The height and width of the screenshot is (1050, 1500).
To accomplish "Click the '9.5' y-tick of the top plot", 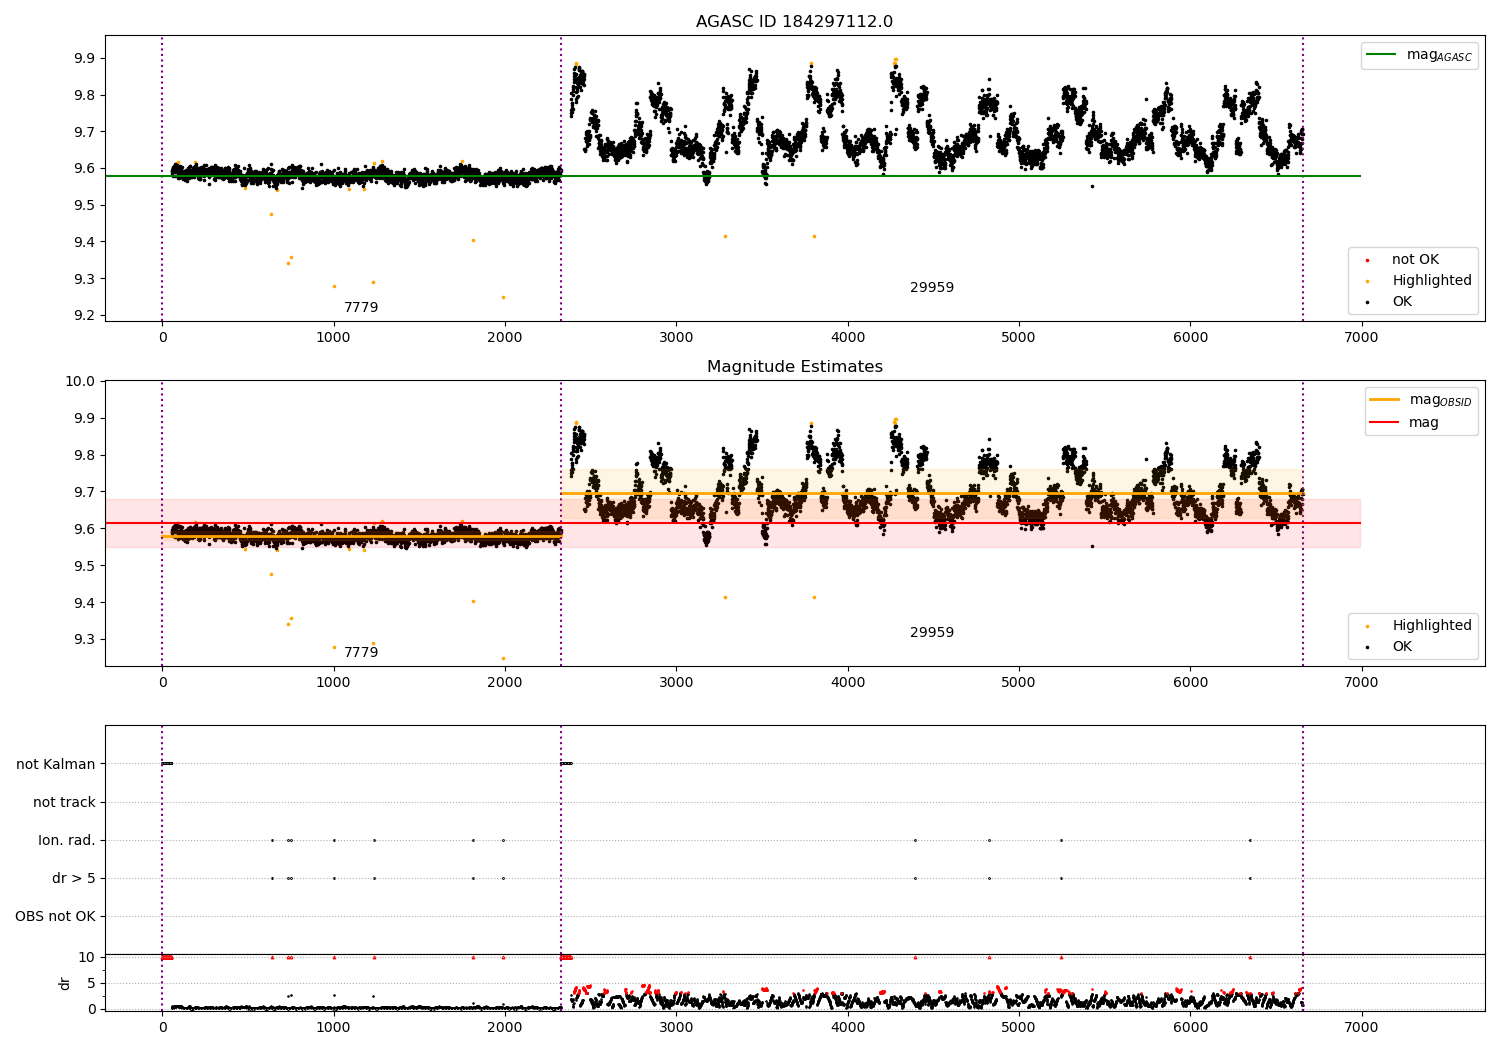I will (x=85, y=205).
